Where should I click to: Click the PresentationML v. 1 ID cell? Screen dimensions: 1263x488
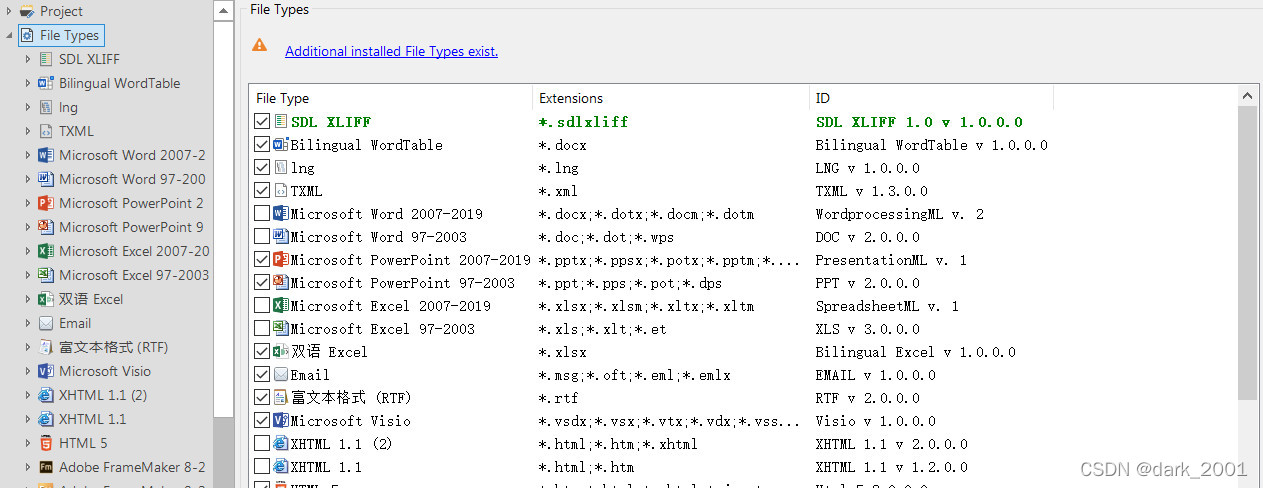(891, 260)
